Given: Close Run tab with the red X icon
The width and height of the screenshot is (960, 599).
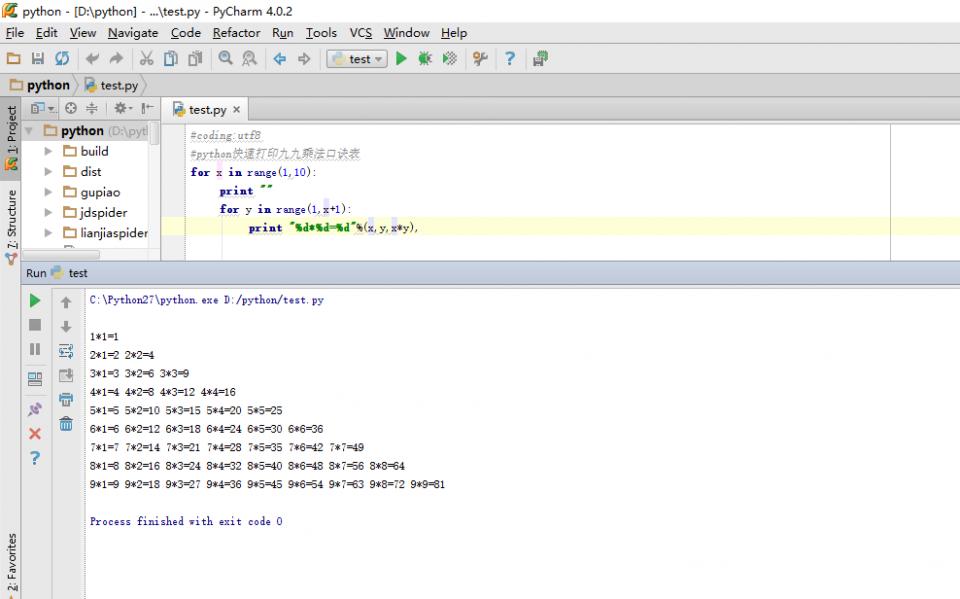Looking at the screenshot, I should tap(35, 434).
